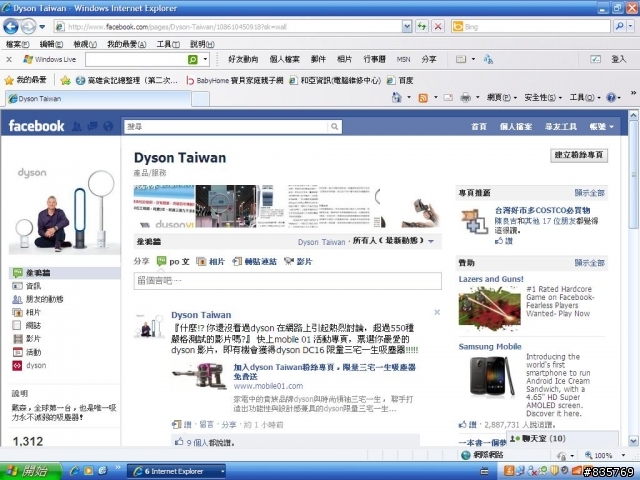Click the Facebook friend requests icon
Screen dimensions: 640x480
tap(76, 127)
